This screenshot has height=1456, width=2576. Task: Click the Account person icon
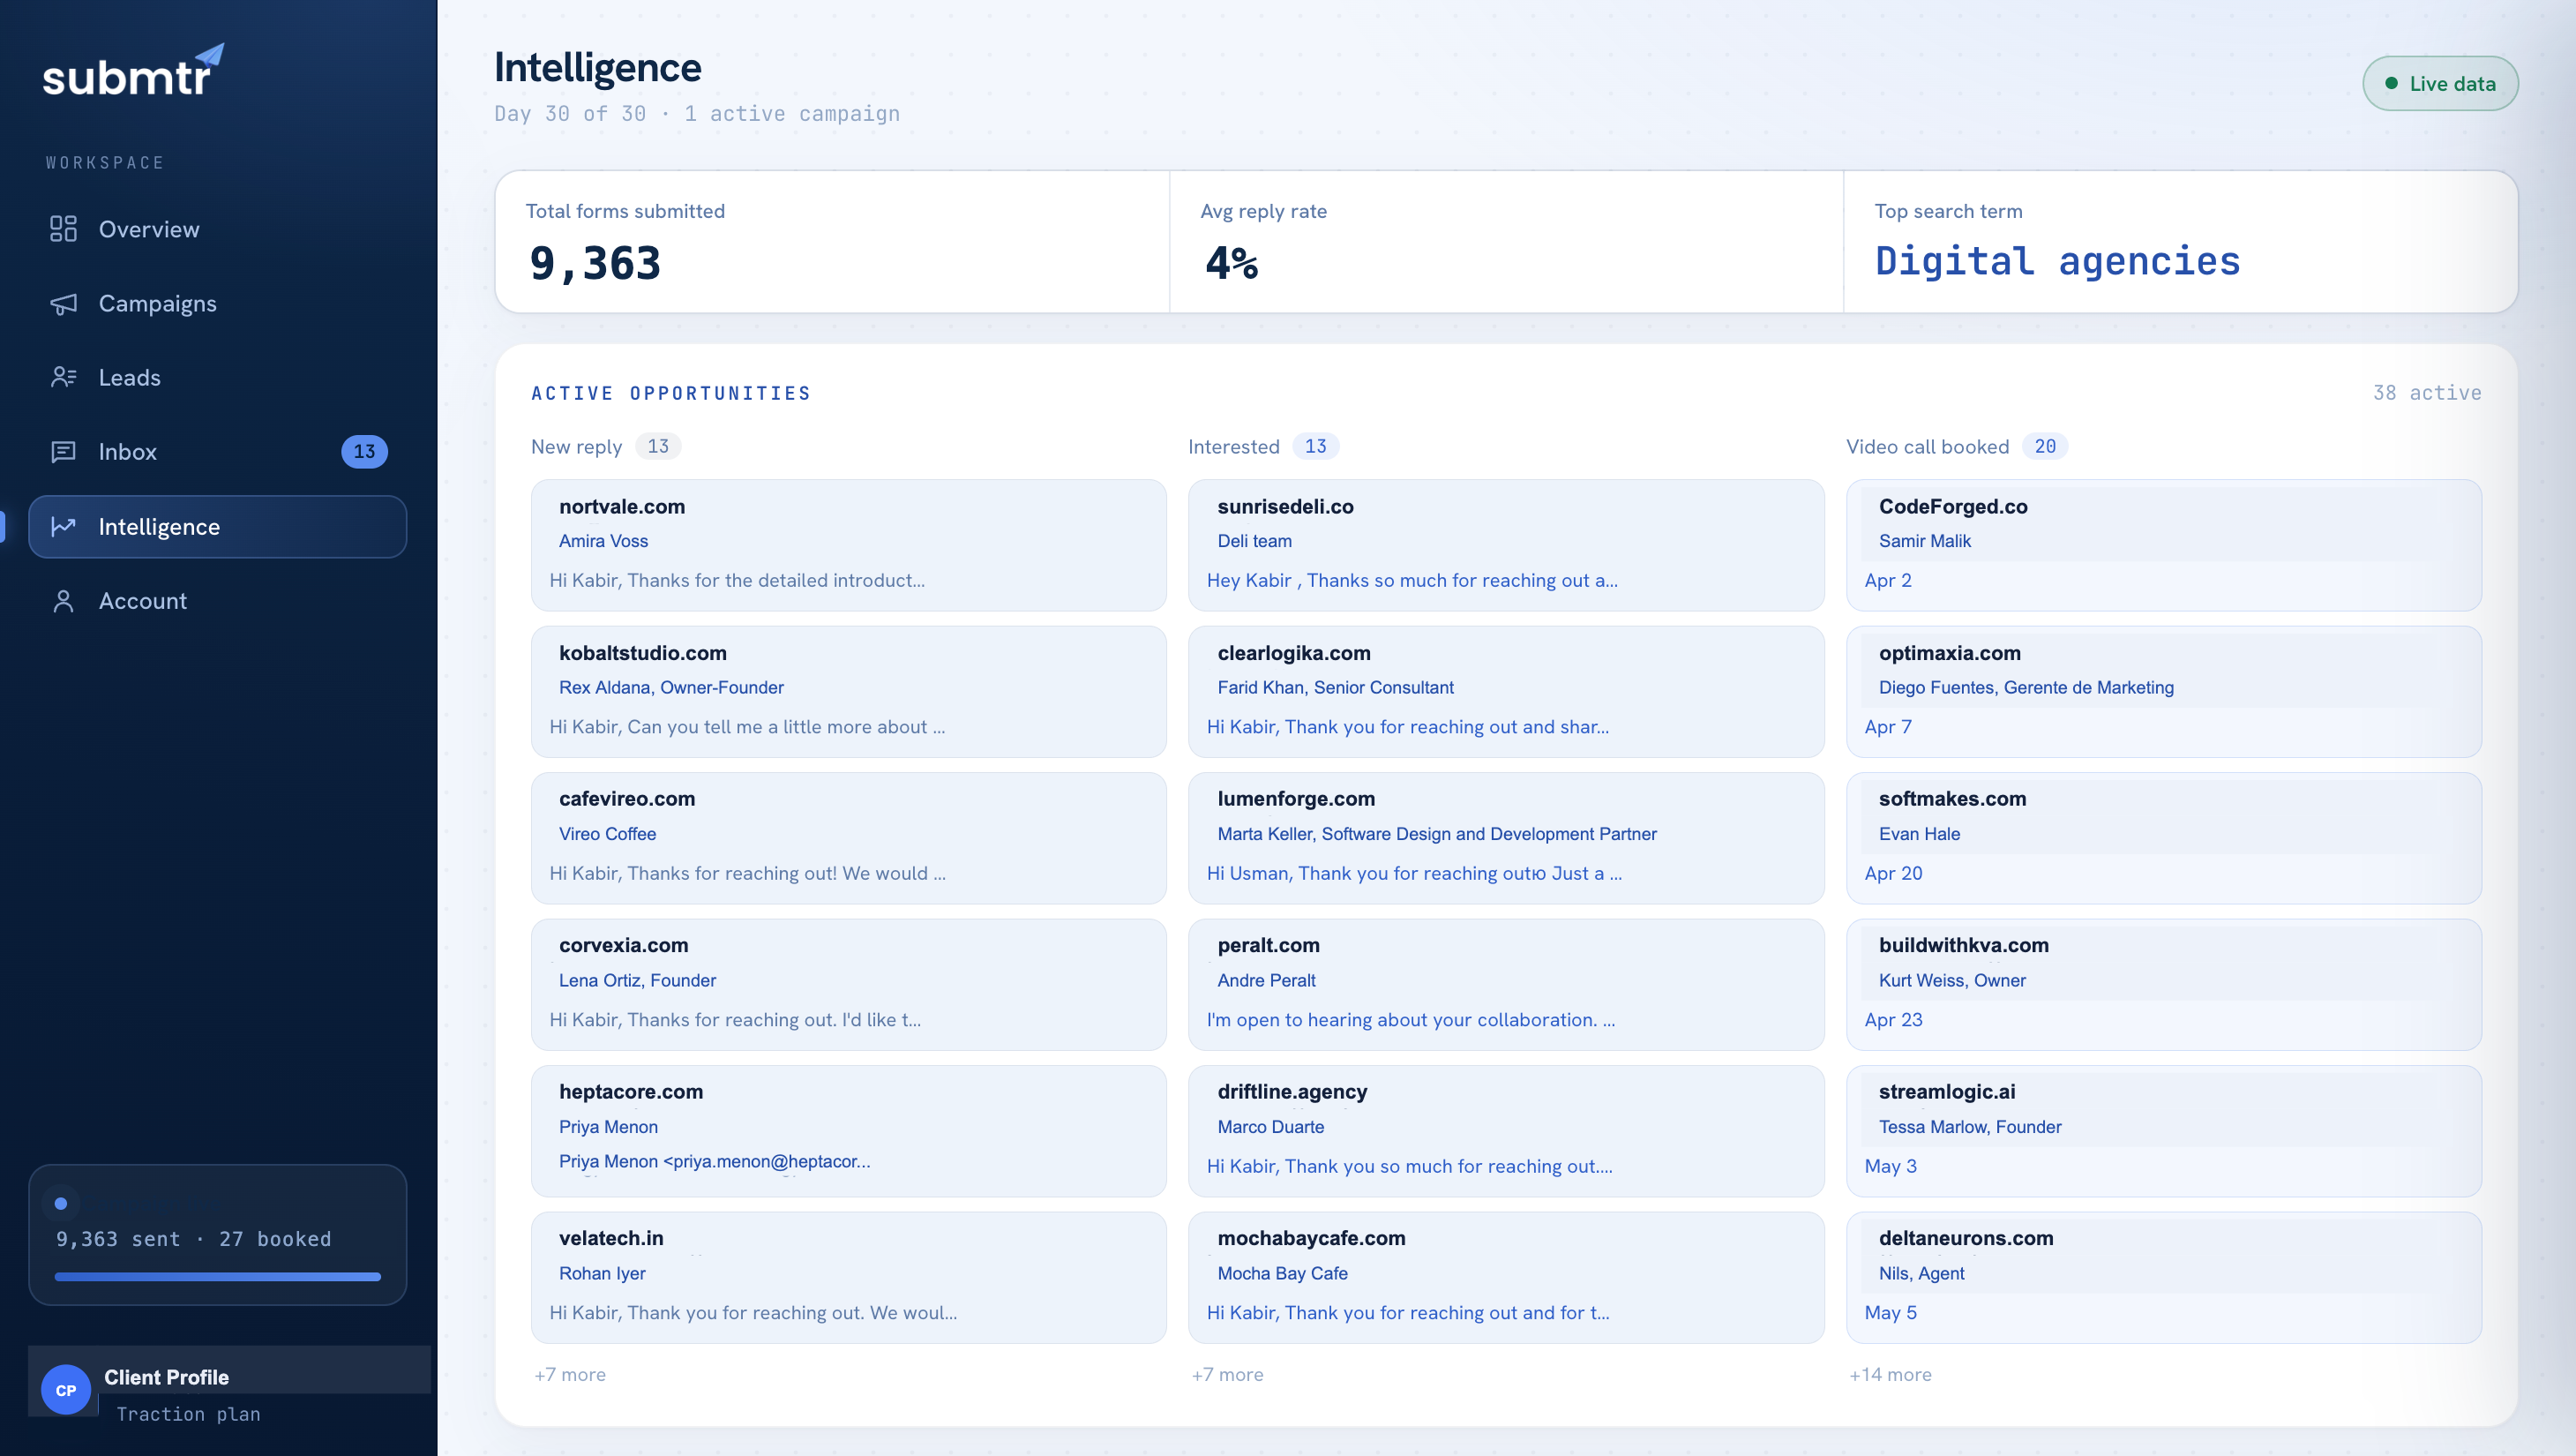pyautogui.click(x=63, y=600)
